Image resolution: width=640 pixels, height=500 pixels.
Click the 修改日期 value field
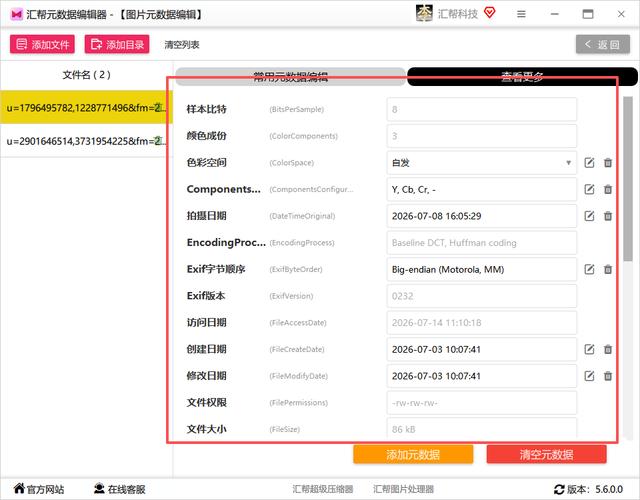point(482,376)
